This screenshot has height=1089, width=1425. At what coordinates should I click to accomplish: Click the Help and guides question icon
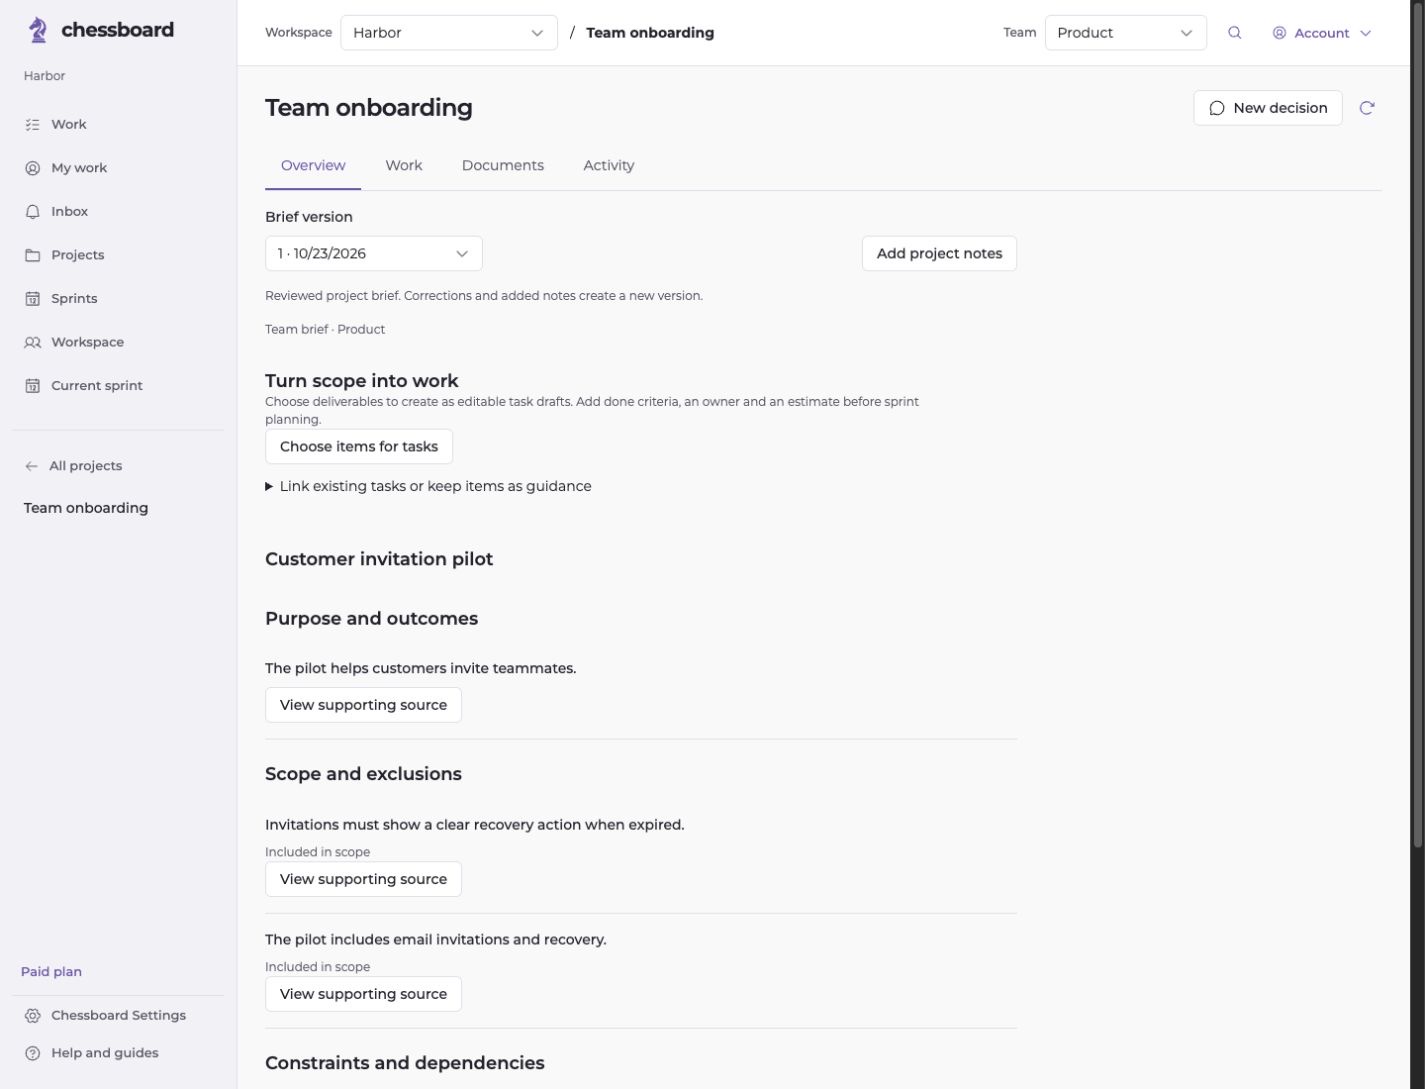[x=32, y=1053]
